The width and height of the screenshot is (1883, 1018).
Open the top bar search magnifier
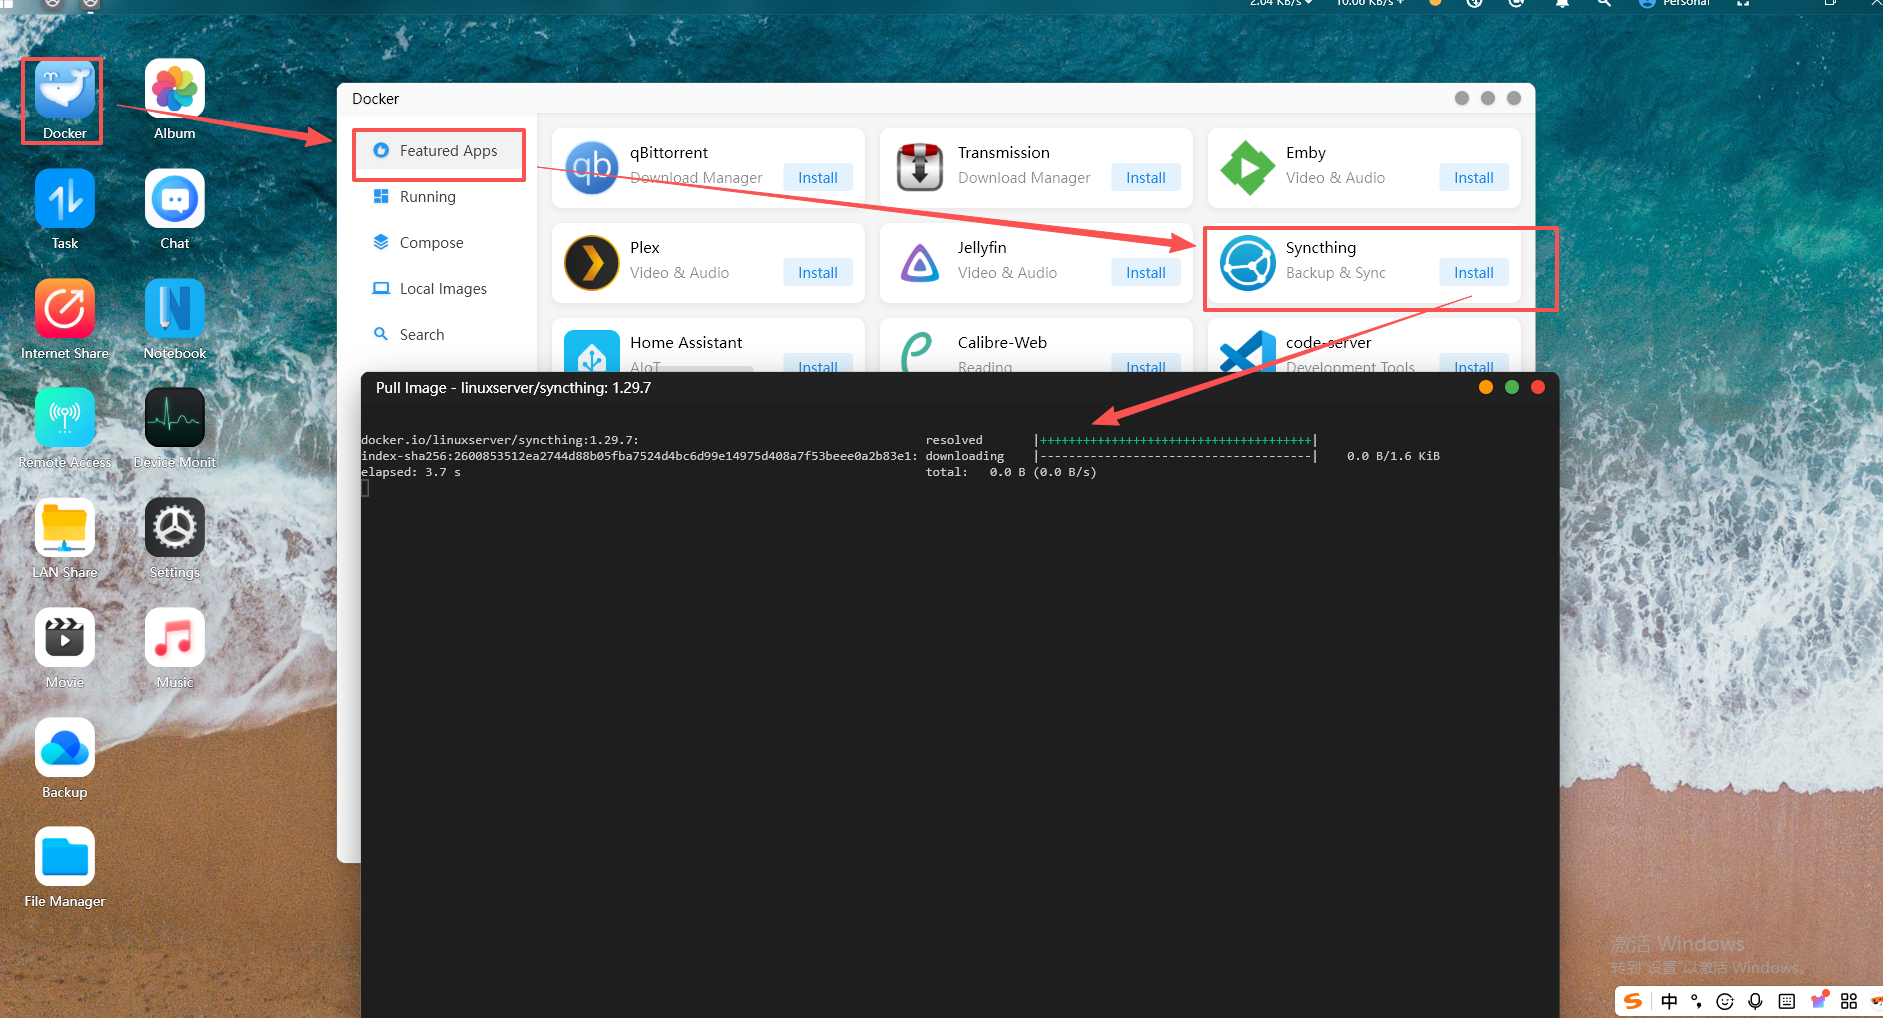[x=1604, y=3]
